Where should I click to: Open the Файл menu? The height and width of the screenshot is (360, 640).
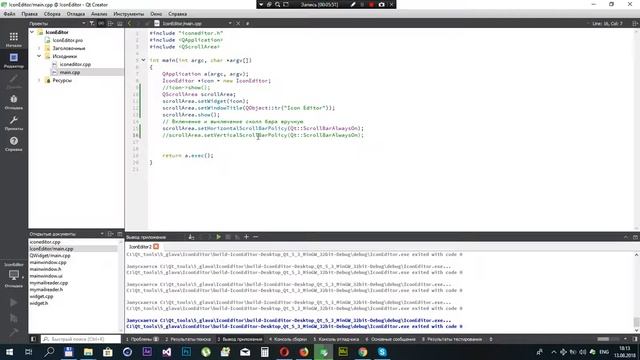9,14
